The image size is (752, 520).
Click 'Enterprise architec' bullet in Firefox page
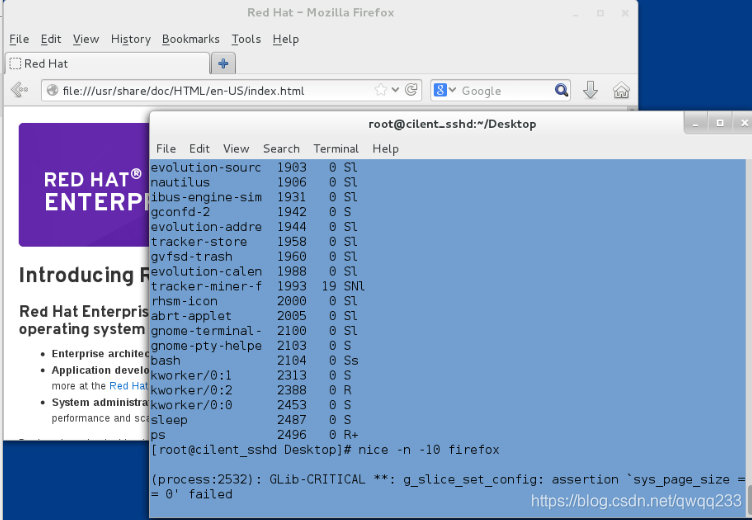click(100, 354)
